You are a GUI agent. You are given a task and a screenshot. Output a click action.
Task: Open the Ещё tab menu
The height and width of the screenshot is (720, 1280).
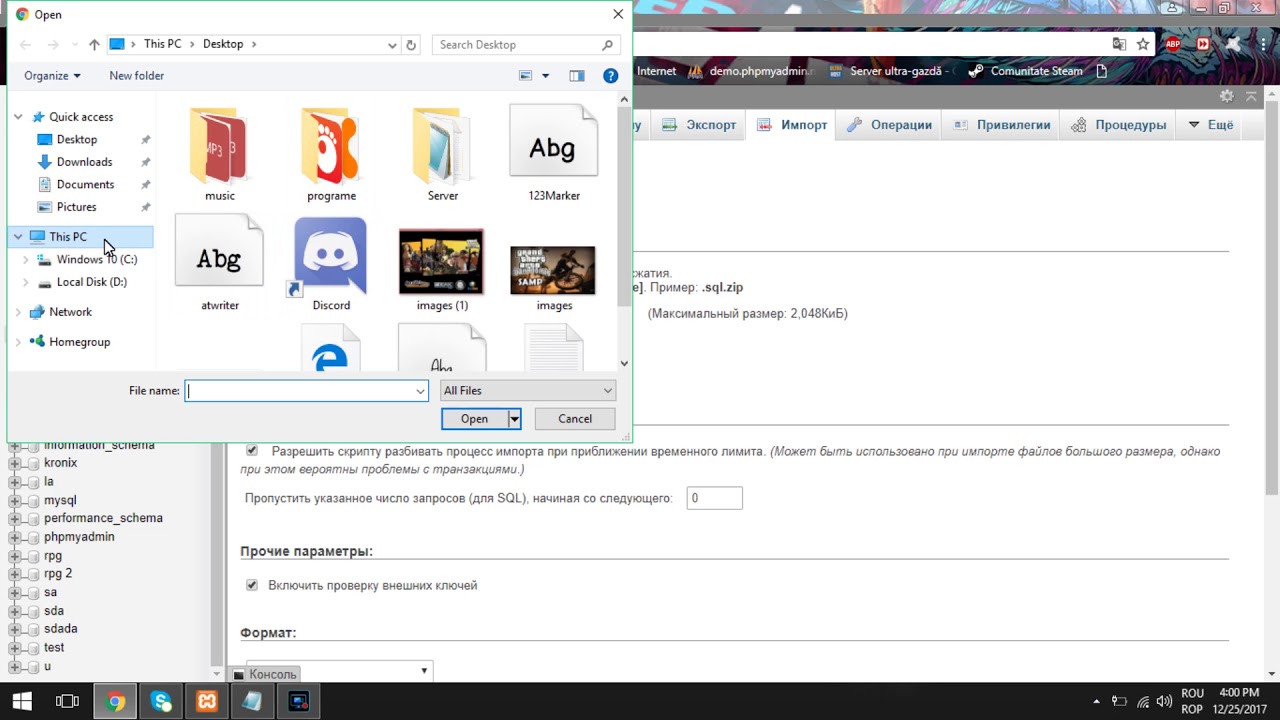click(1210, 125)
